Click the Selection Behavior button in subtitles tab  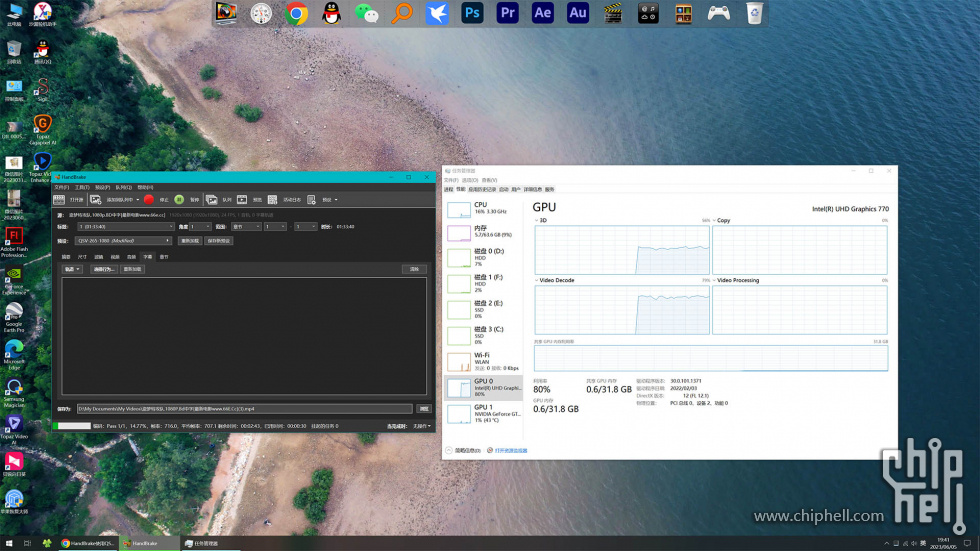pyautogui.click(x=104, y=269)
